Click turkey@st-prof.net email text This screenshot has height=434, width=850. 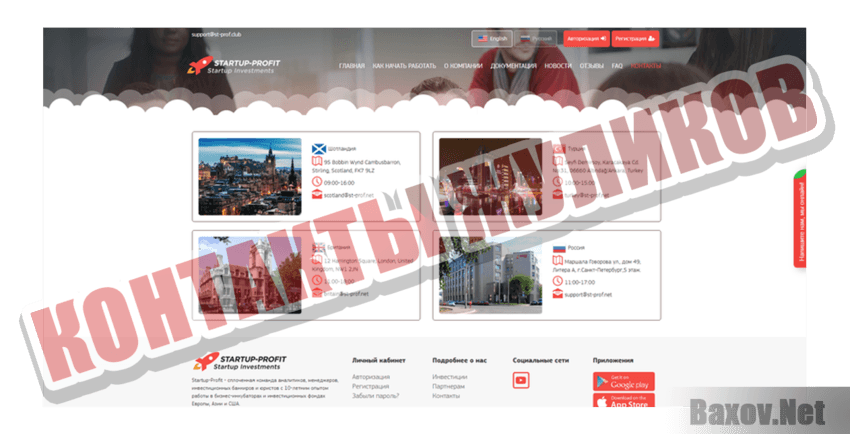[x=587, y=196]
